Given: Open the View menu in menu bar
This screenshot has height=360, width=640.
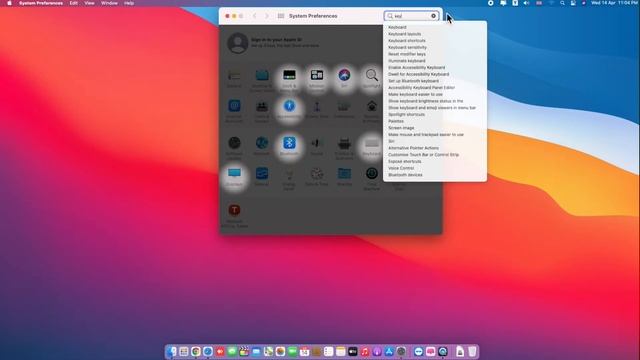Looking at the screenshot, I should 89,3.
